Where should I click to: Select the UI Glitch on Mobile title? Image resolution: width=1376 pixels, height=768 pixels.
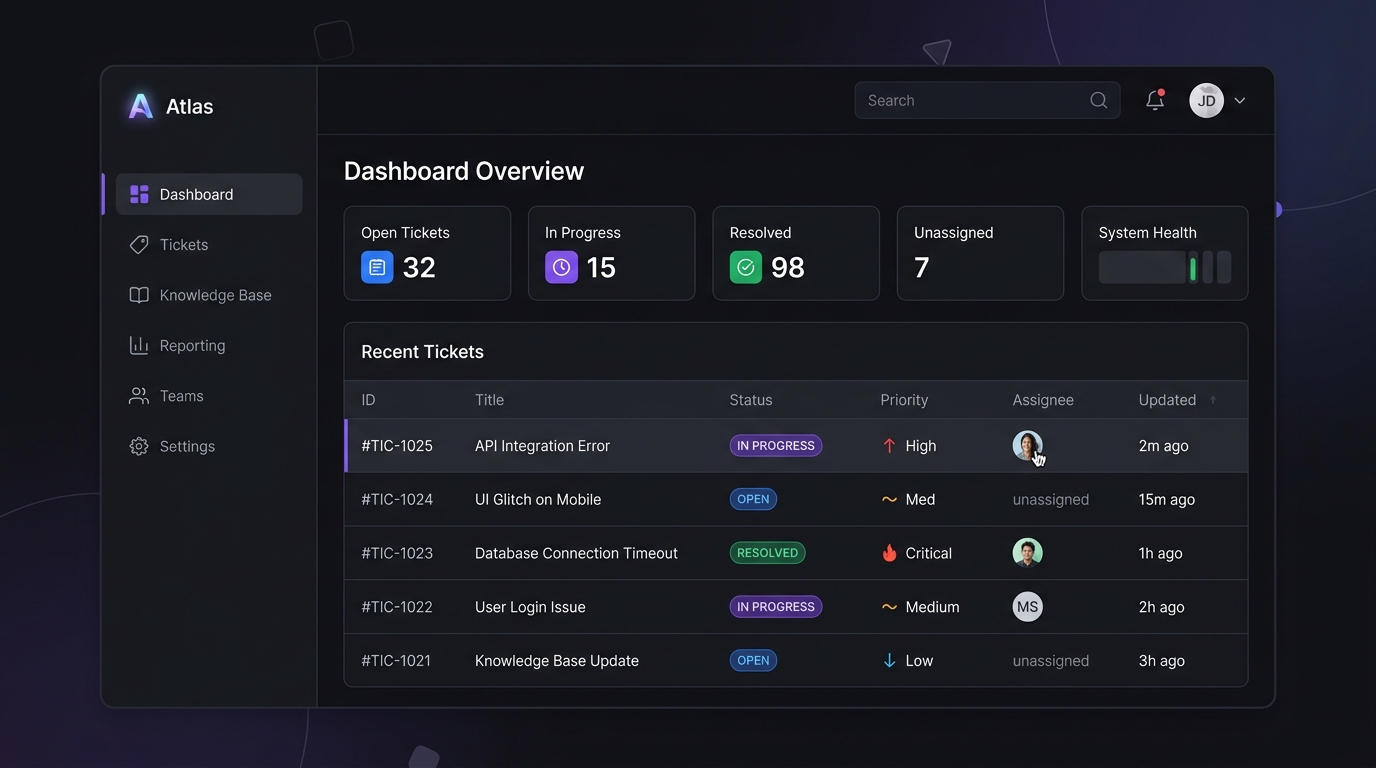(x=538, y=499)
